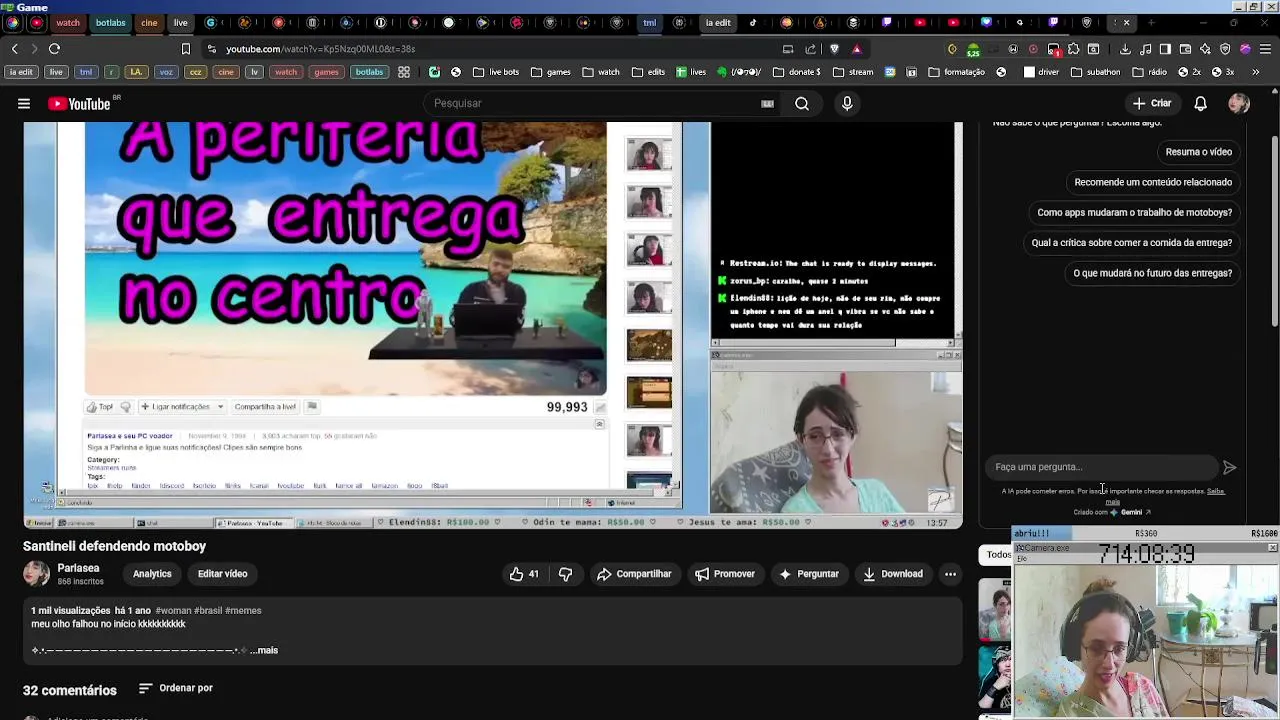Viewport: 1280px width, 720px height.
Task: Switch to the 'botlabs' tab group
Action: 111,22
